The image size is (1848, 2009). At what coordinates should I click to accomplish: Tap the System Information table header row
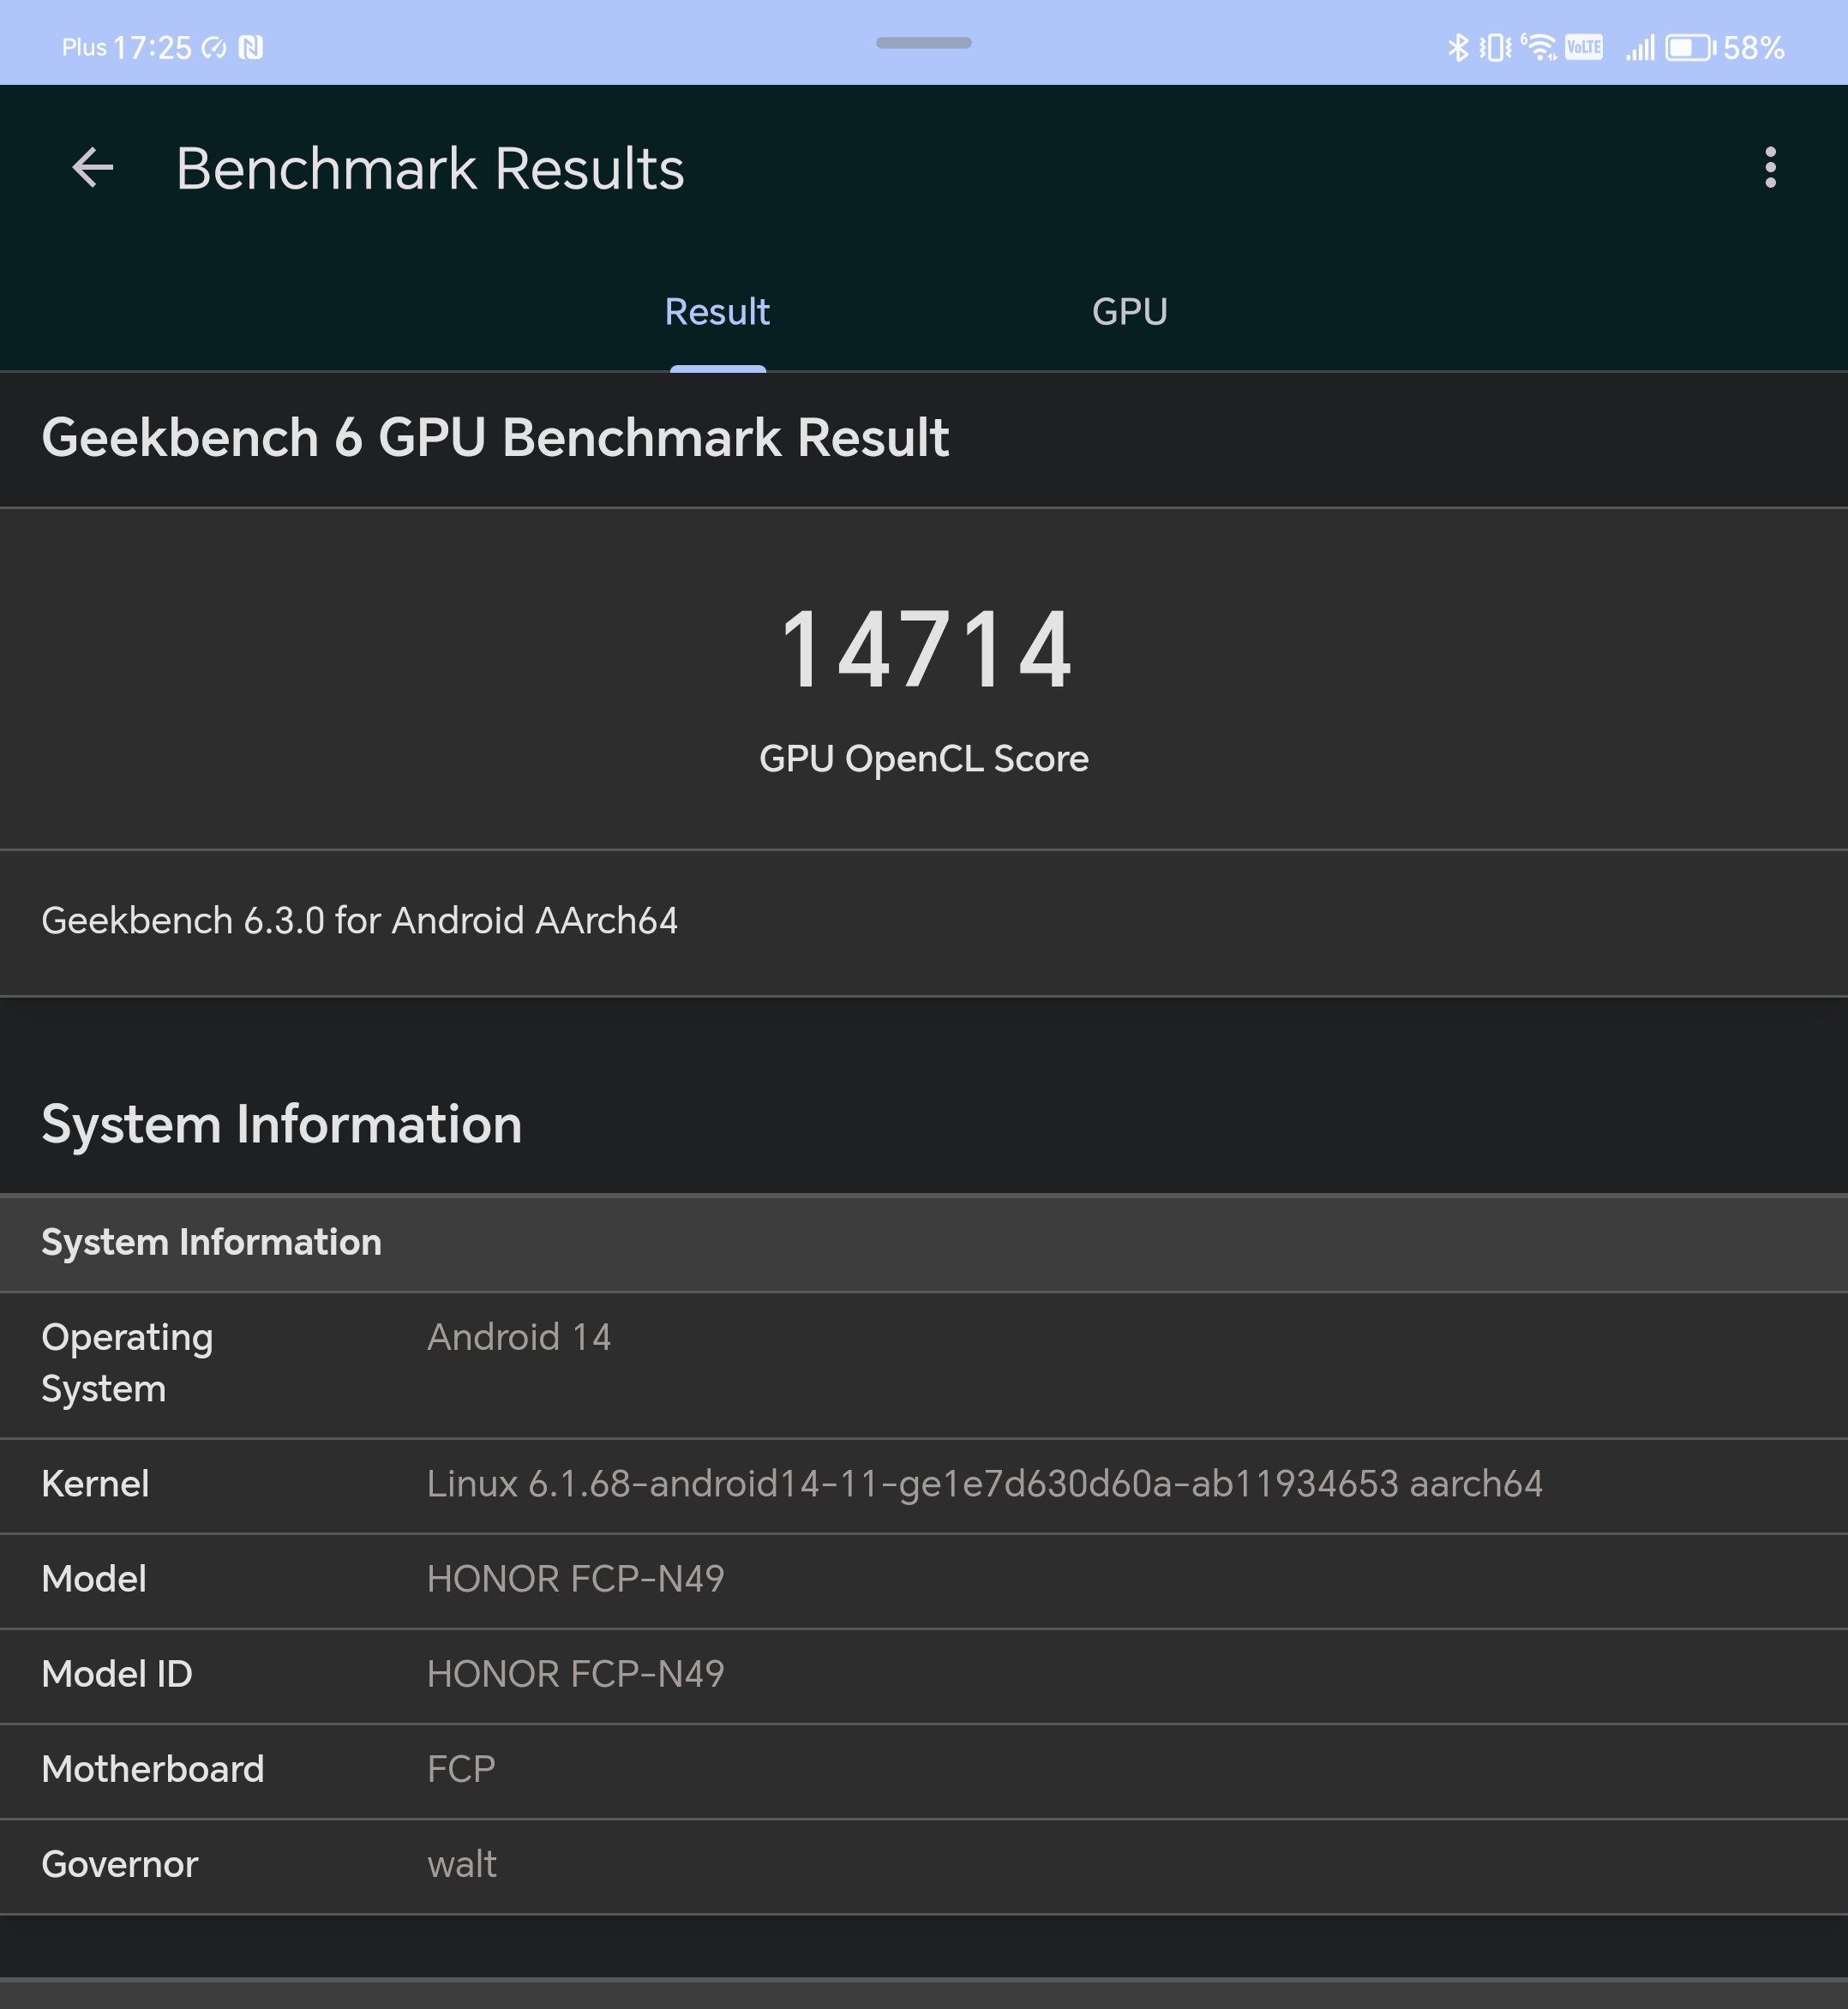click(x=924, y=1242)
